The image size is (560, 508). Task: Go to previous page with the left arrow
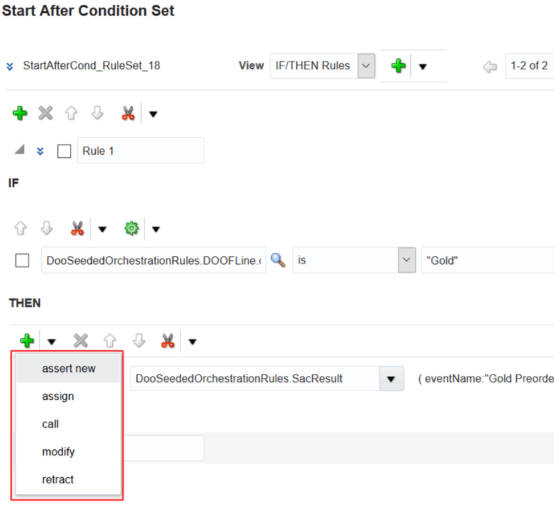[x=490, y=66]
